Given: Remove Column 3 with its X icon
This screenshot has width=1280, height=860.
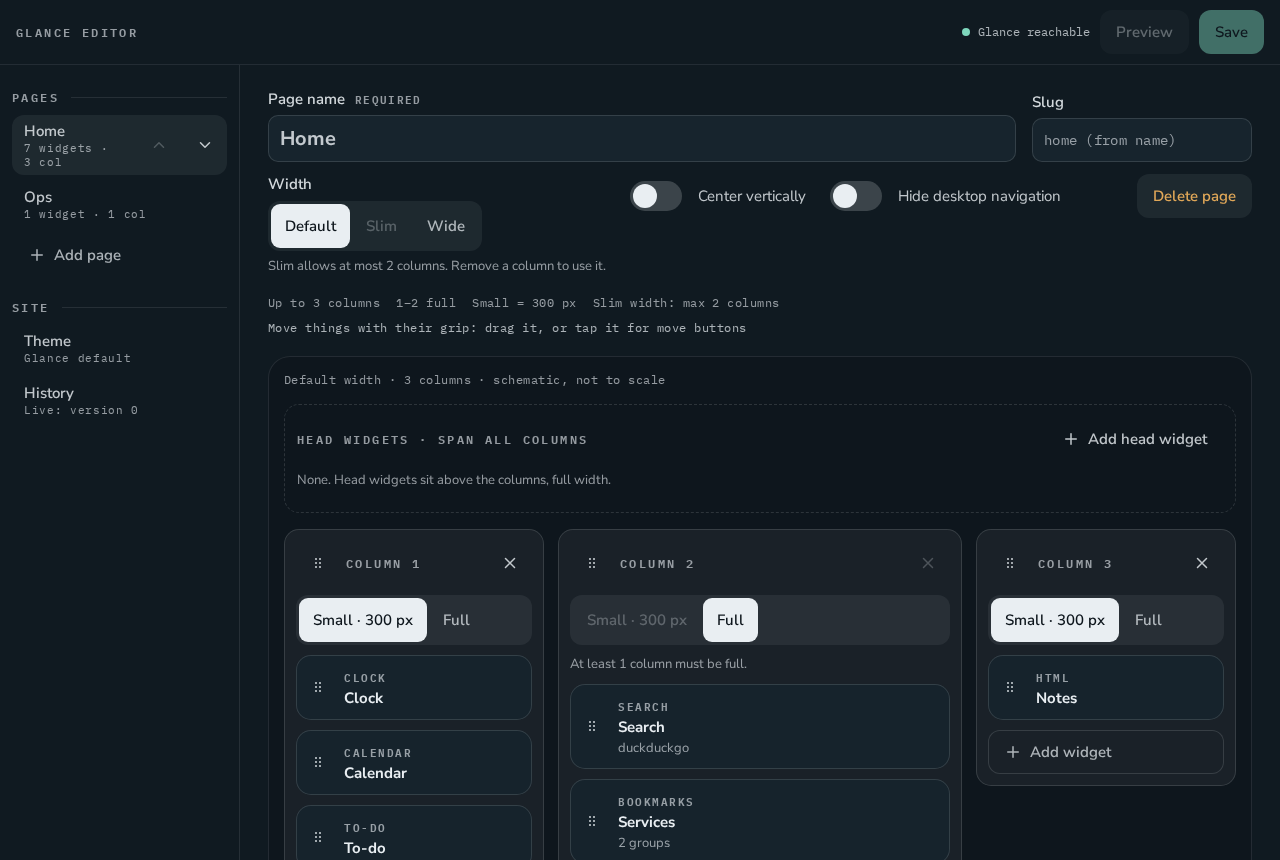Looking at the screenshot, I should click(x=1202, y=563).
